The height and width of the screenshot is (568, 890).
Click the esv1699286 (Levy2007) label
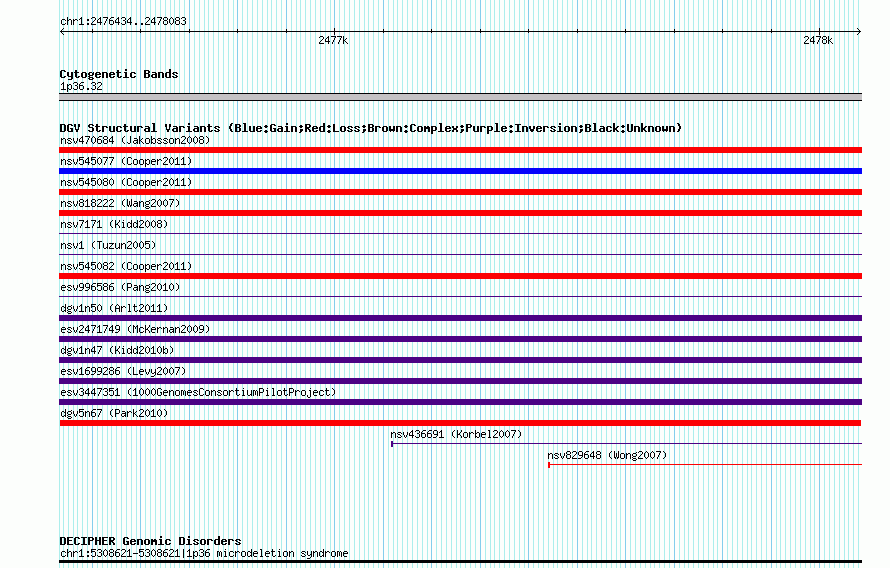tap(123, 371)
